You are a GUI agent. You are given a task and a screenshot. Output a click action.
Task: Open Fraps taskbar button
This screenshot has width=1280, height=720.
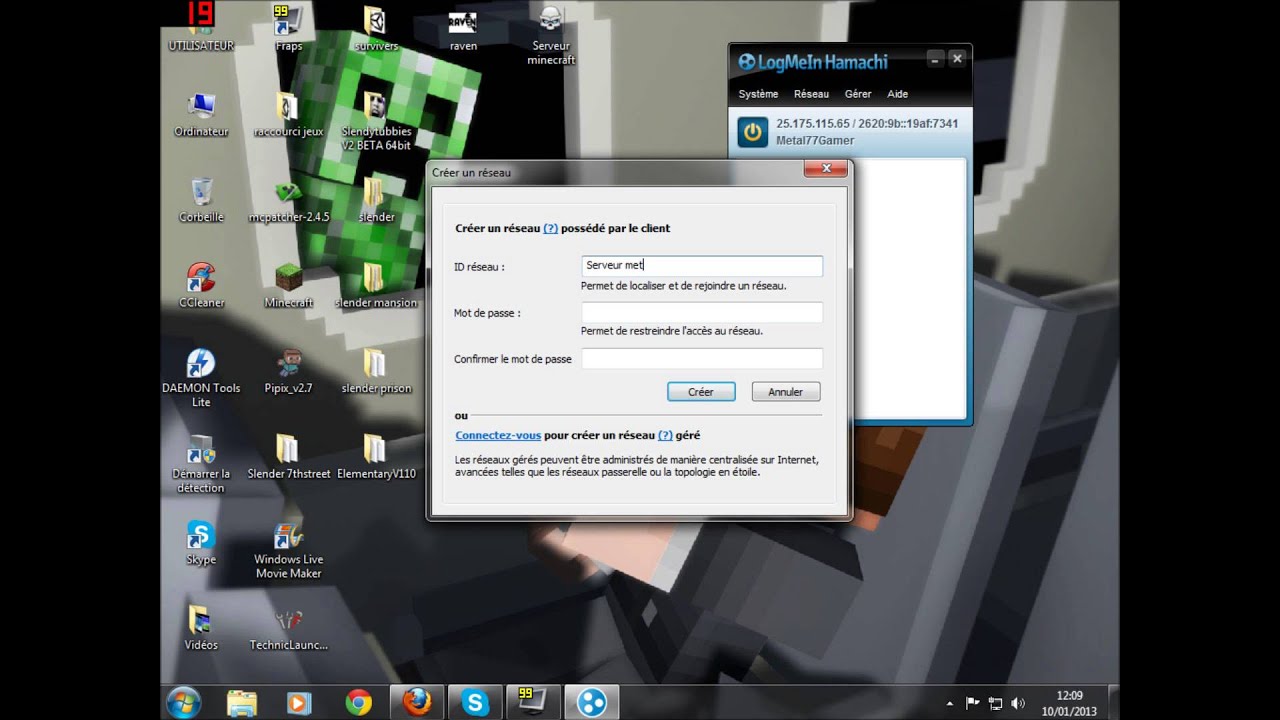point(533,703)
